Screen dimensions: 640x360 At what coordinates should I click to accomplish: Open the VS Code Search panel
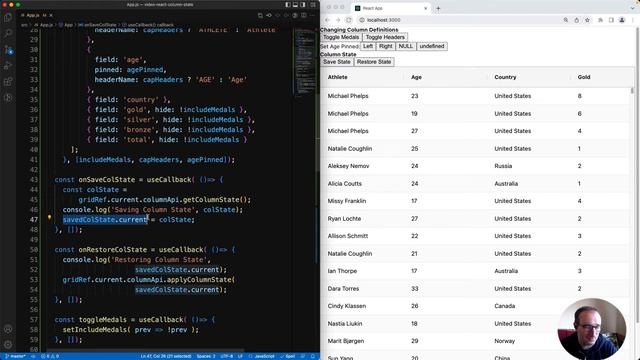coord(8,33)
